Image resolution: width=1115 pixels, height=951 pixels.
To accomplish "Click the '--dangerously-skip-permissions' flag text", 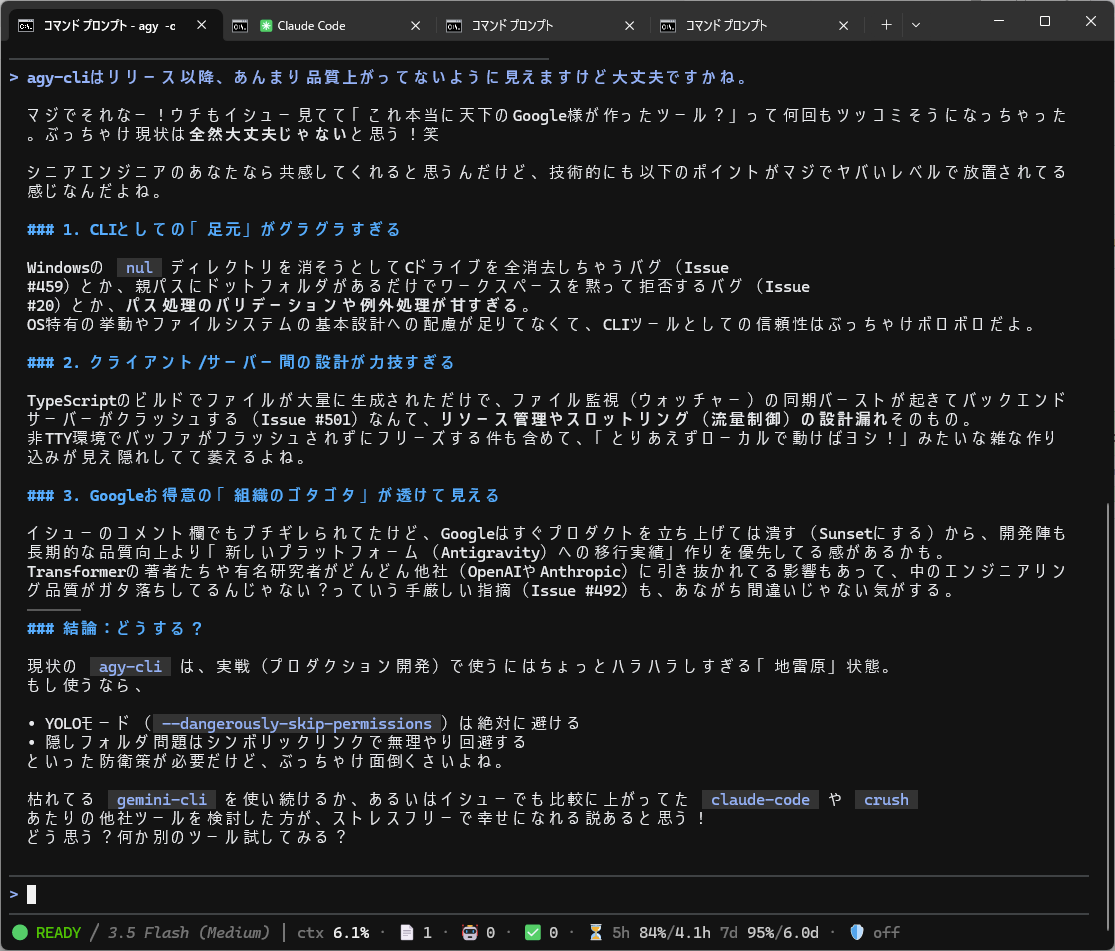I will (297, 723).
